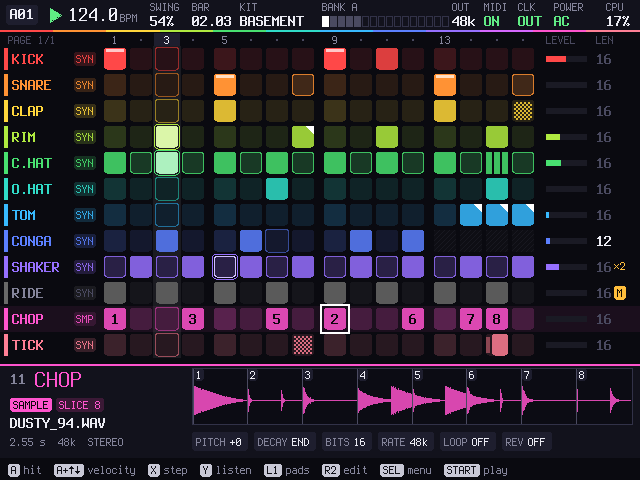The image size is (640, 480).
Task: Click the BANK A progress indicator
Action: click(385, 21)
